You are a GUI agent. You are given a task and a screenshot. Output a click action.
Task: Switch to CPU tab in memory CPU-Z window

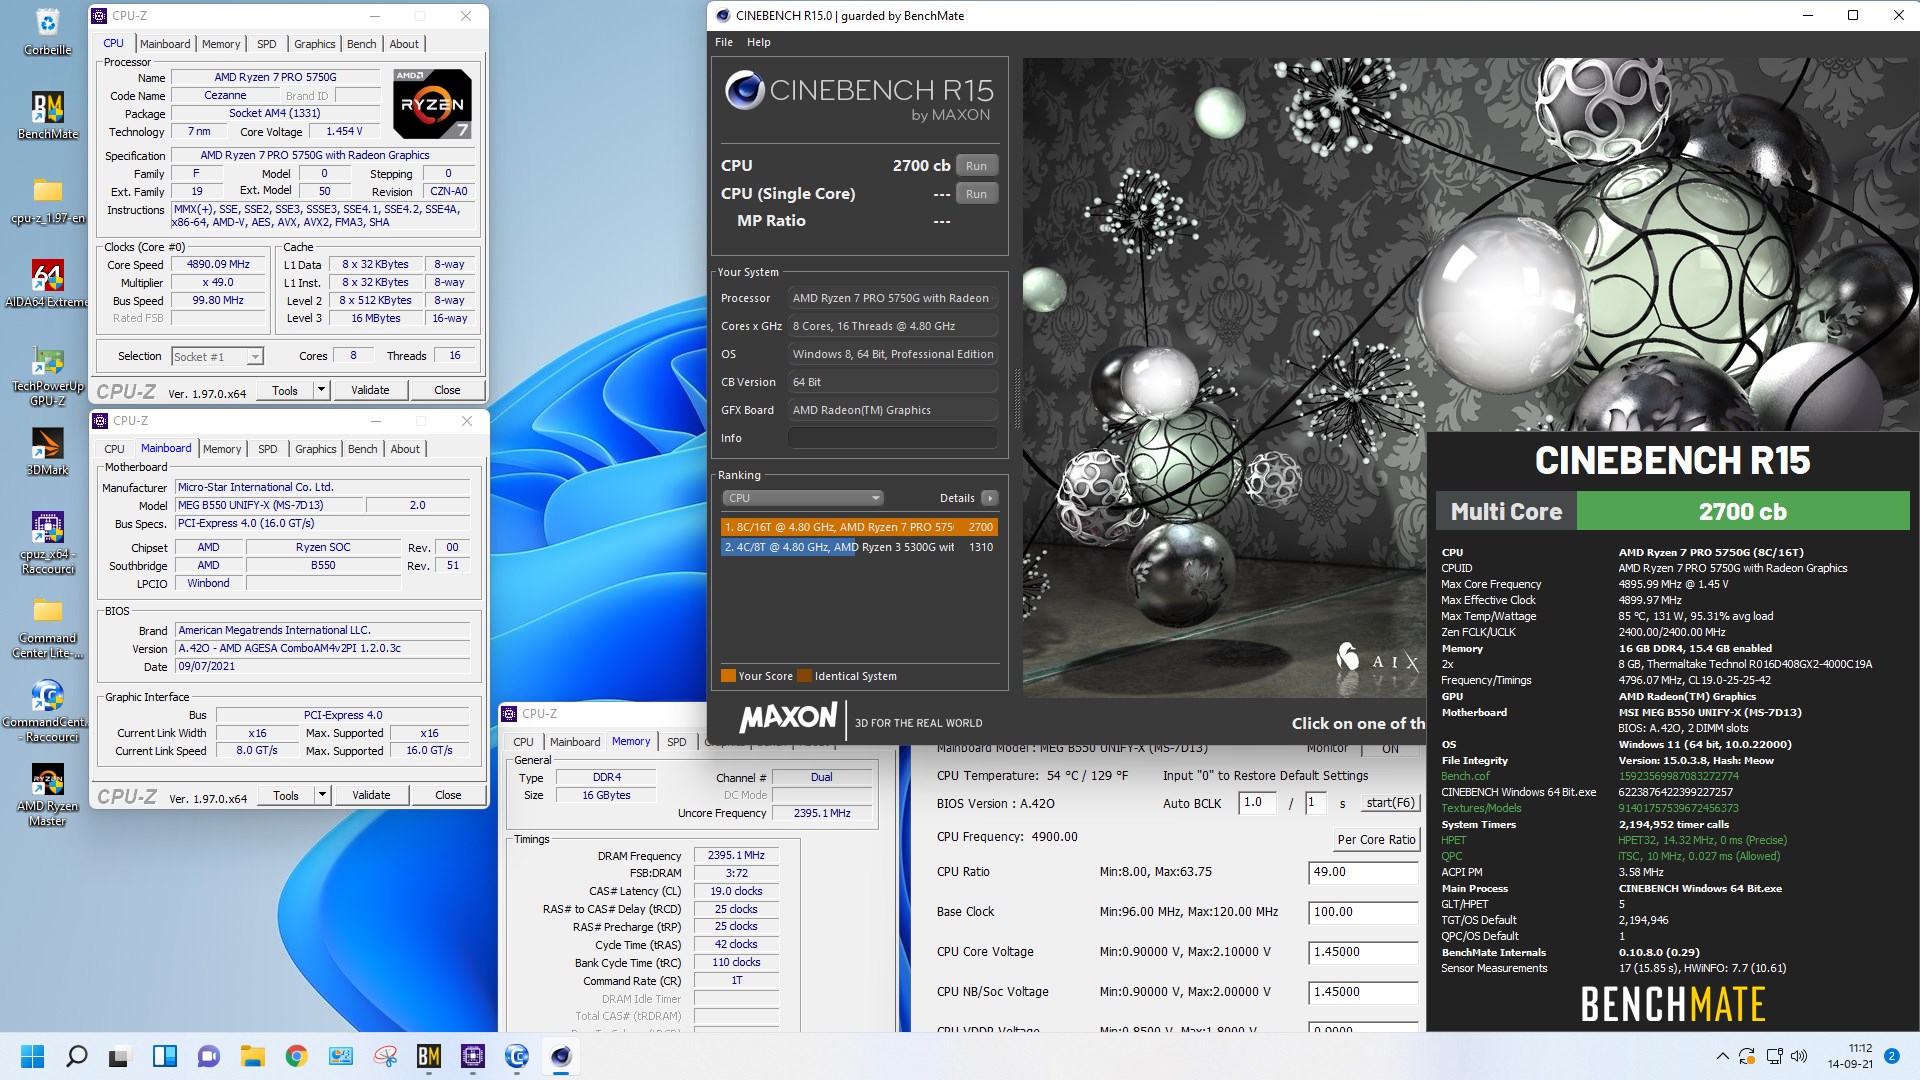pos(523,742)
